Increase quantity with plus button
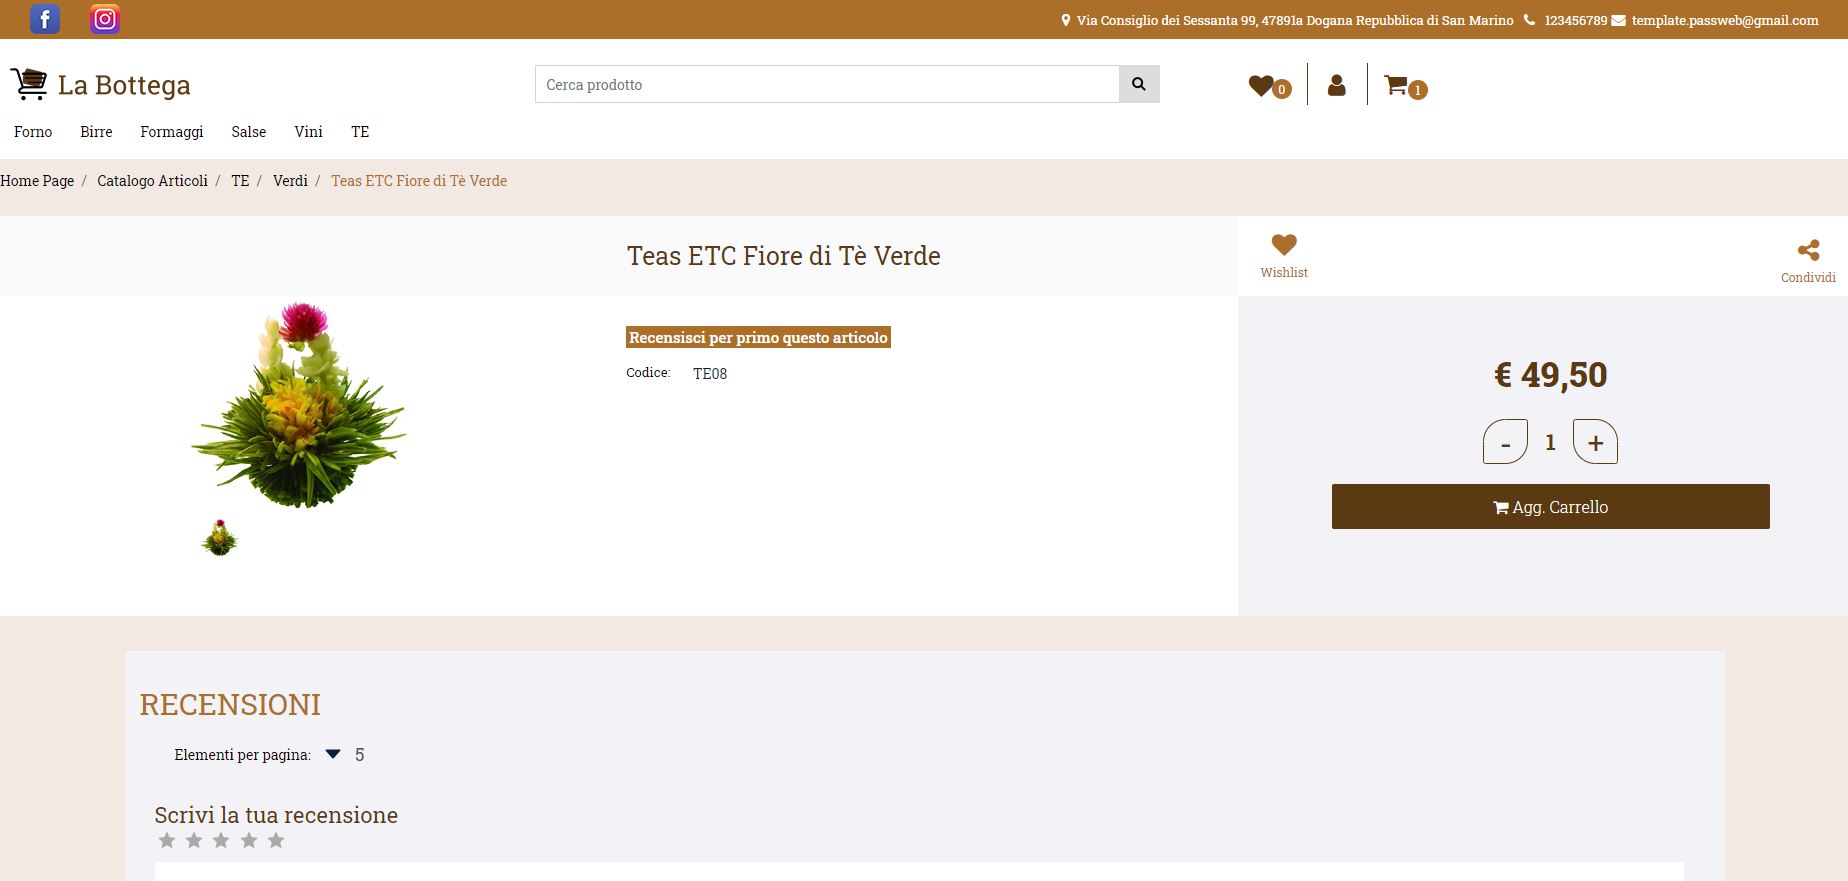This screenshot has height=881, width=1848. (1595, 442)
